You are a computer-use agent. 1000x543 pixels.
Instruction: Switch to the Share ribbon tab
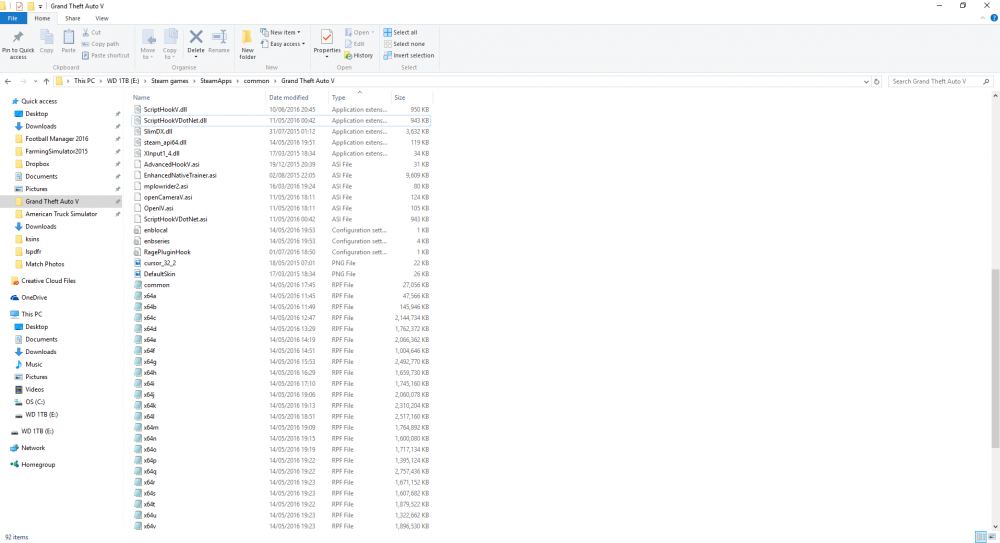[x=73, y=19]
